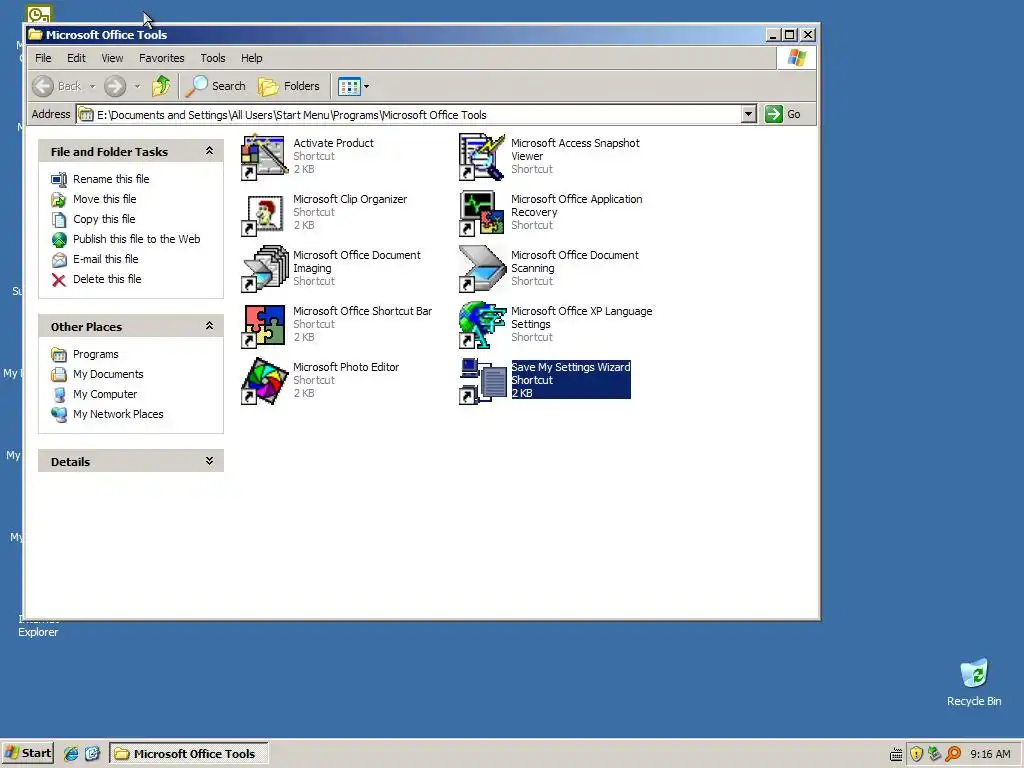Open the File menu
1024x768 pixels.
[x=43, y=58]
